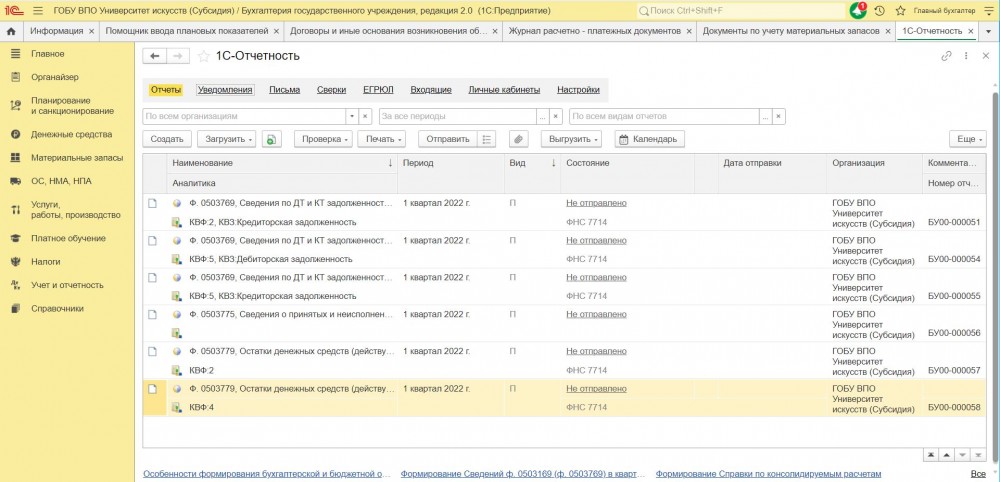Click the home tab icon
The width and height of the screenshot is (1000, 482).
tap(11, 31)
